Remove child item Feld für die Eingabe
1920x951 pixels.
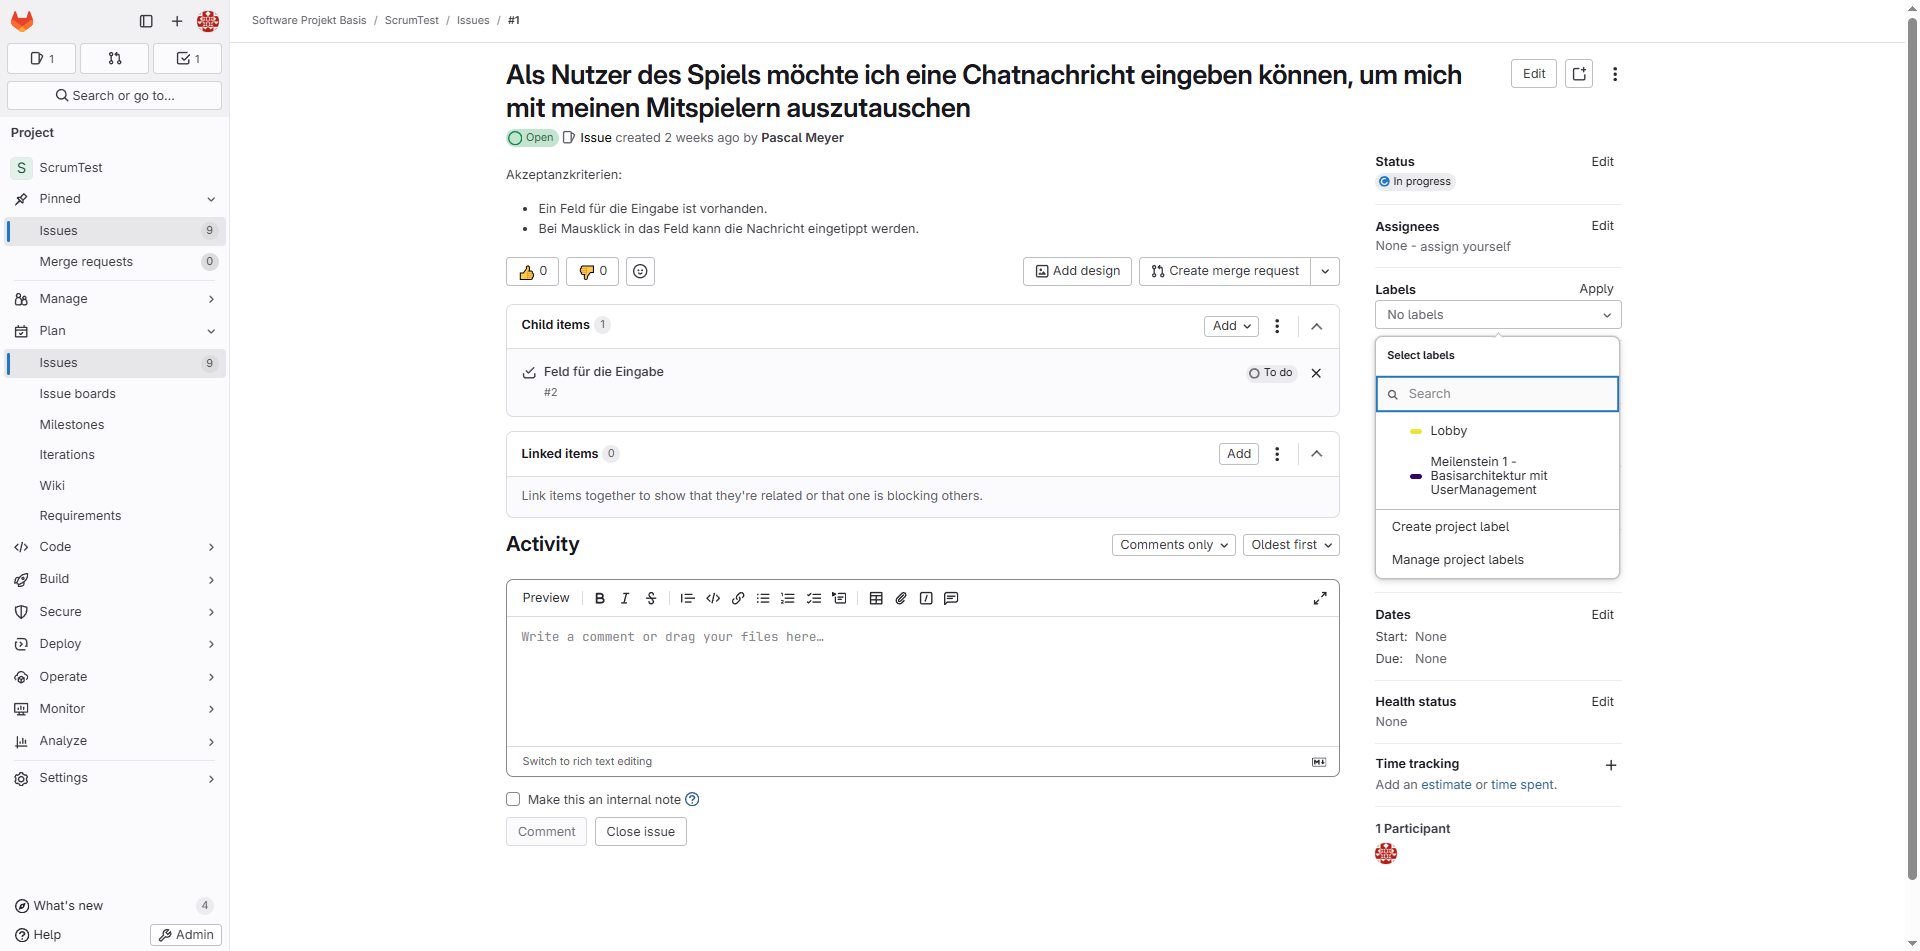(1316, 373)
